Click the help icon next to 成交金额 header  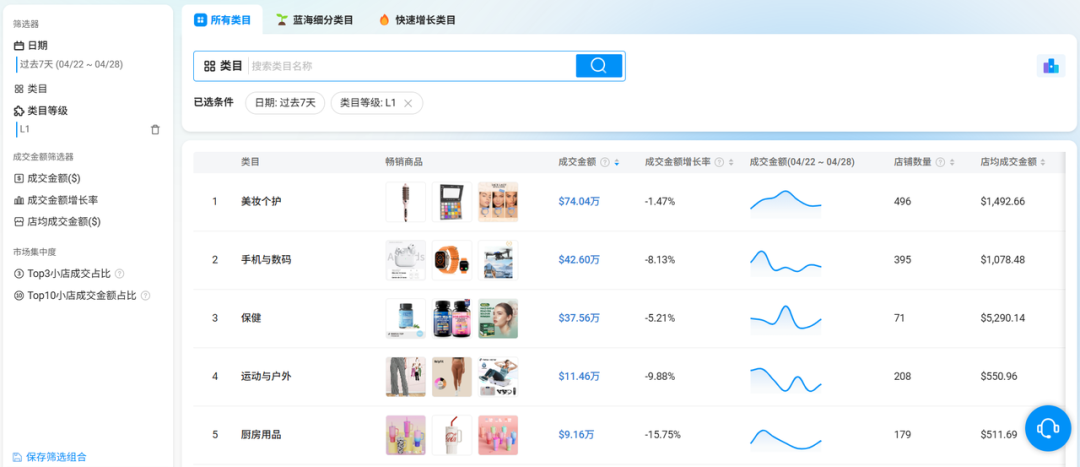pyautogui.click(x=605, y=163)
